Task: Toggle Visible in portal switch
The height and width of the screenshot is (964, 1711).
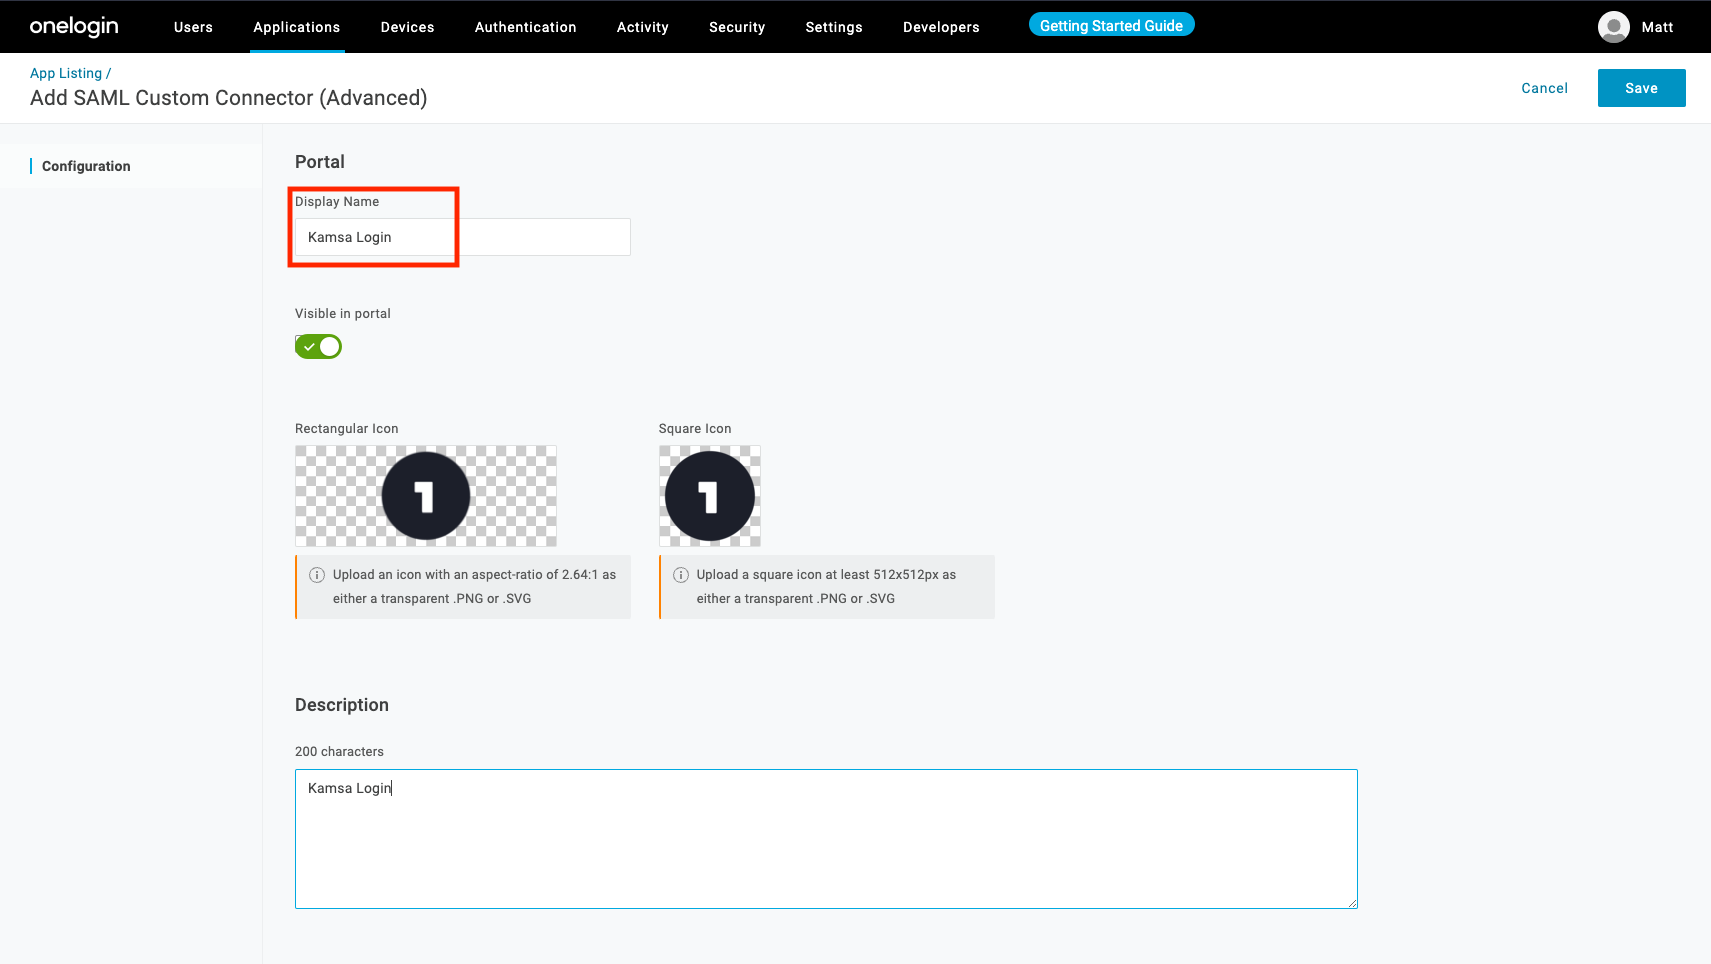Action: pos(318,346)
